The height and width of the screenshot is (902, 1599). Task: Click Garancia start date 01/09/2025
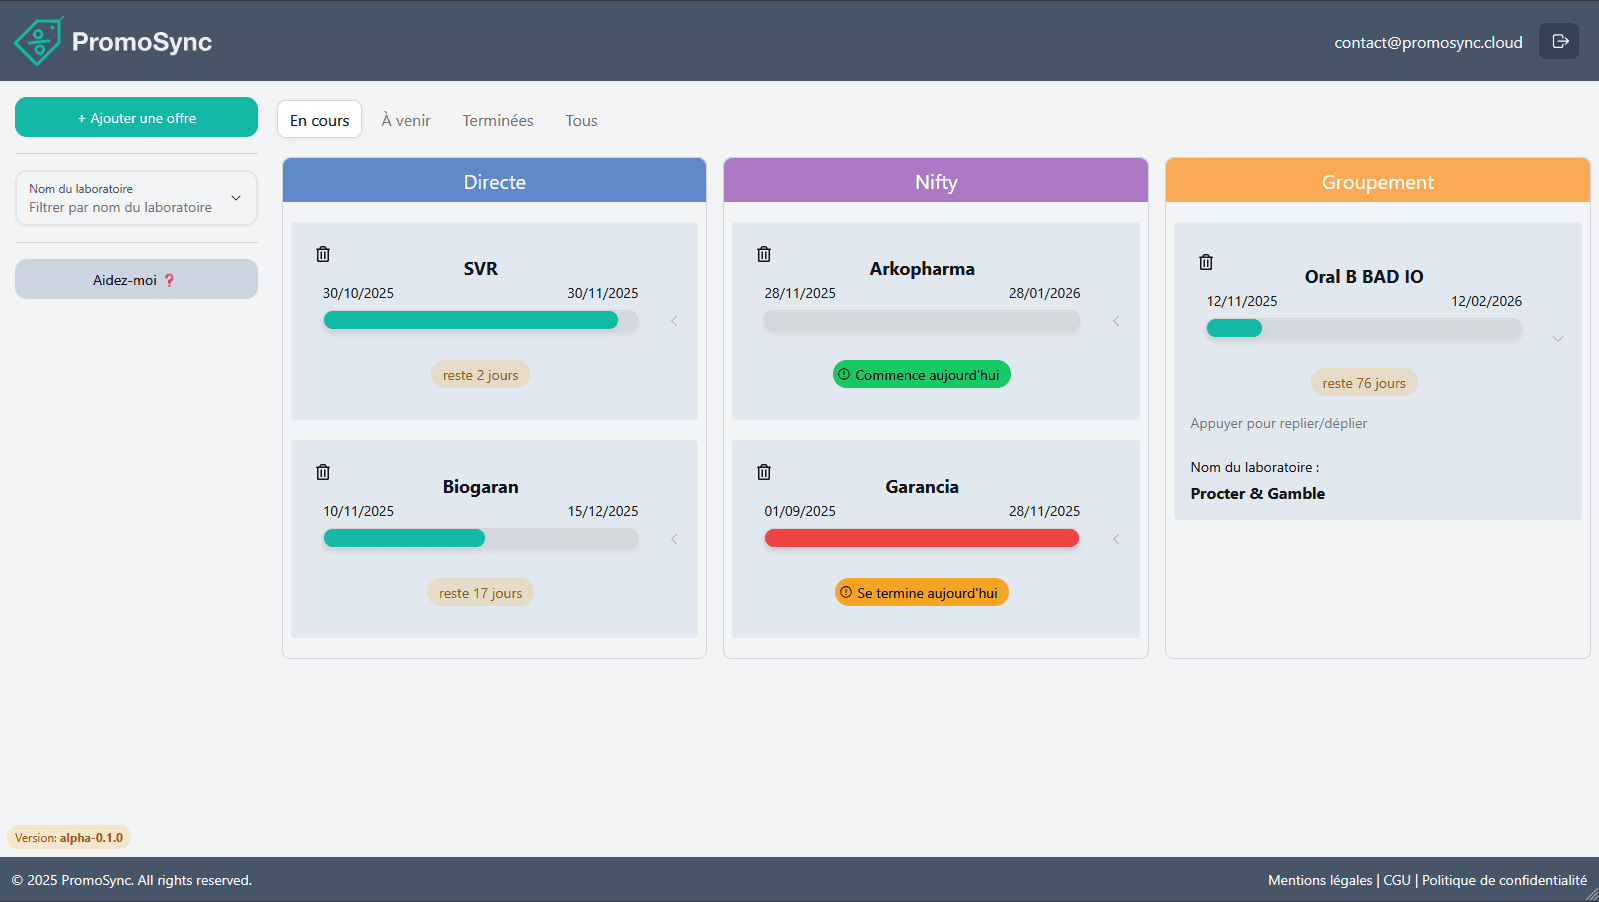pos(800,511)
